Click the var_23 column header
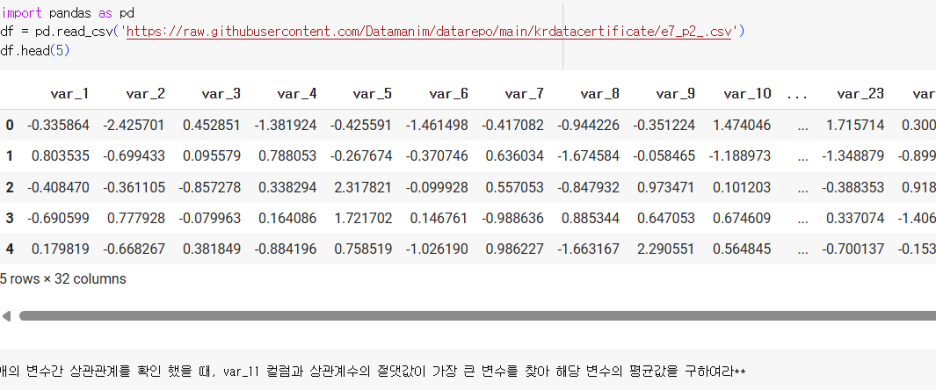 860,94
